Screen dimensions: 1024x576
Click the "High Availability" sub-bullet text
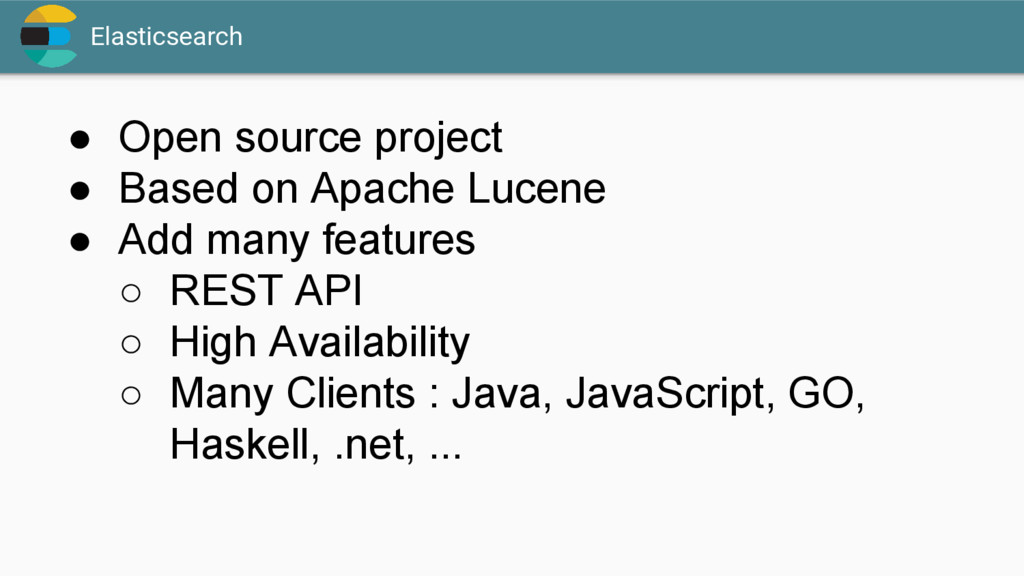pyautogui.click(x=320, y=342)
